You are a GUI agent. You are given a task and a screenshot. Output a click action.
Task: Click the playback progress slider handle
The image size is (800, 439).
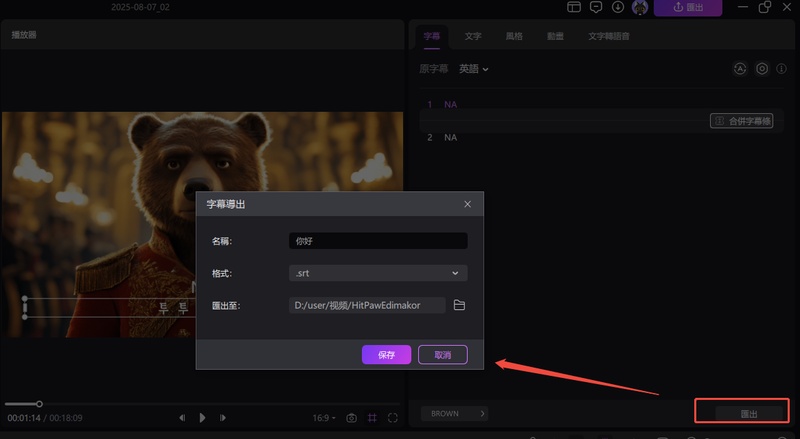[x=39, y=404]
